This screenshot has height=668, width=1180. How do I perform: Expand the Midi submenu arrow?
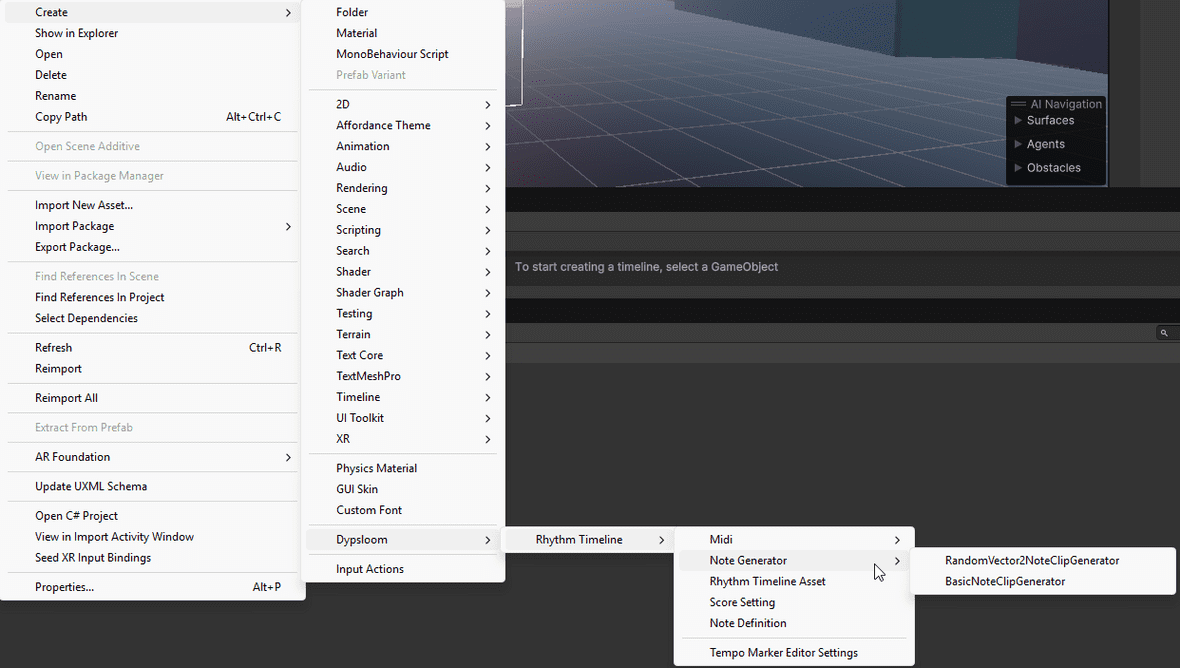coord(896,540)
